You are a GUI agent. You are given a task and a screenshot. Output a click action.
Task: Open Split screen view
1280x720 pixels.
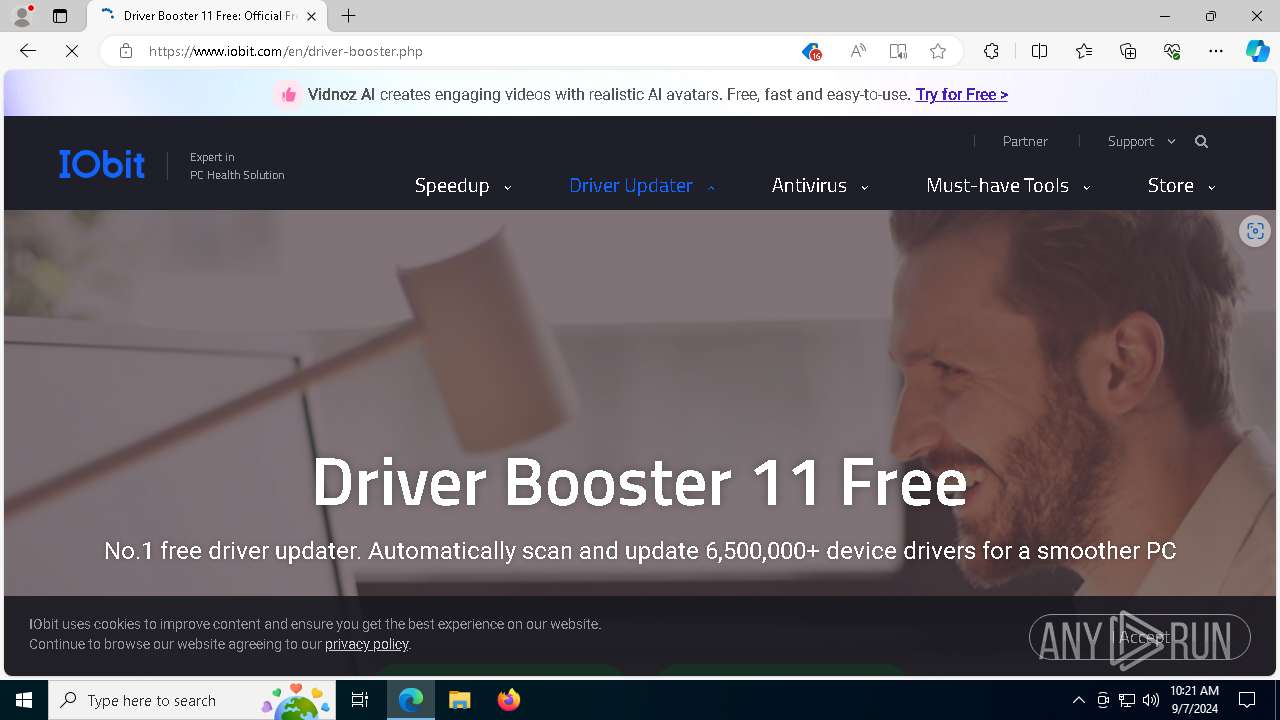pyautogui.click(x=1039, y=51)
